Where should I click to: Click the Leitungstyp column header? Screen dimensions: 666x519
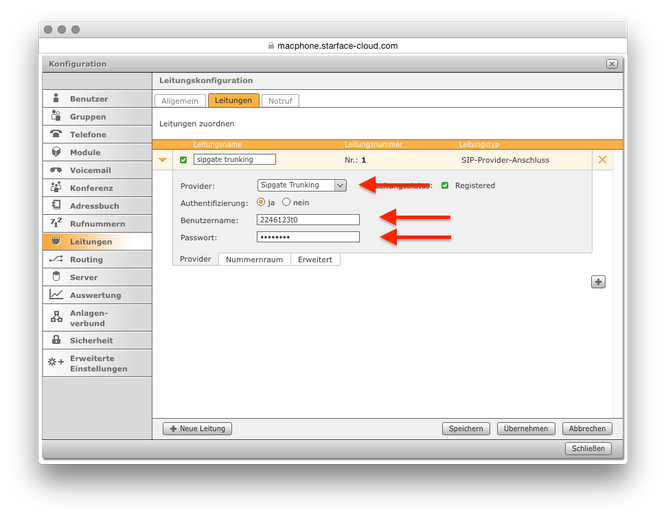coord(479,144)
